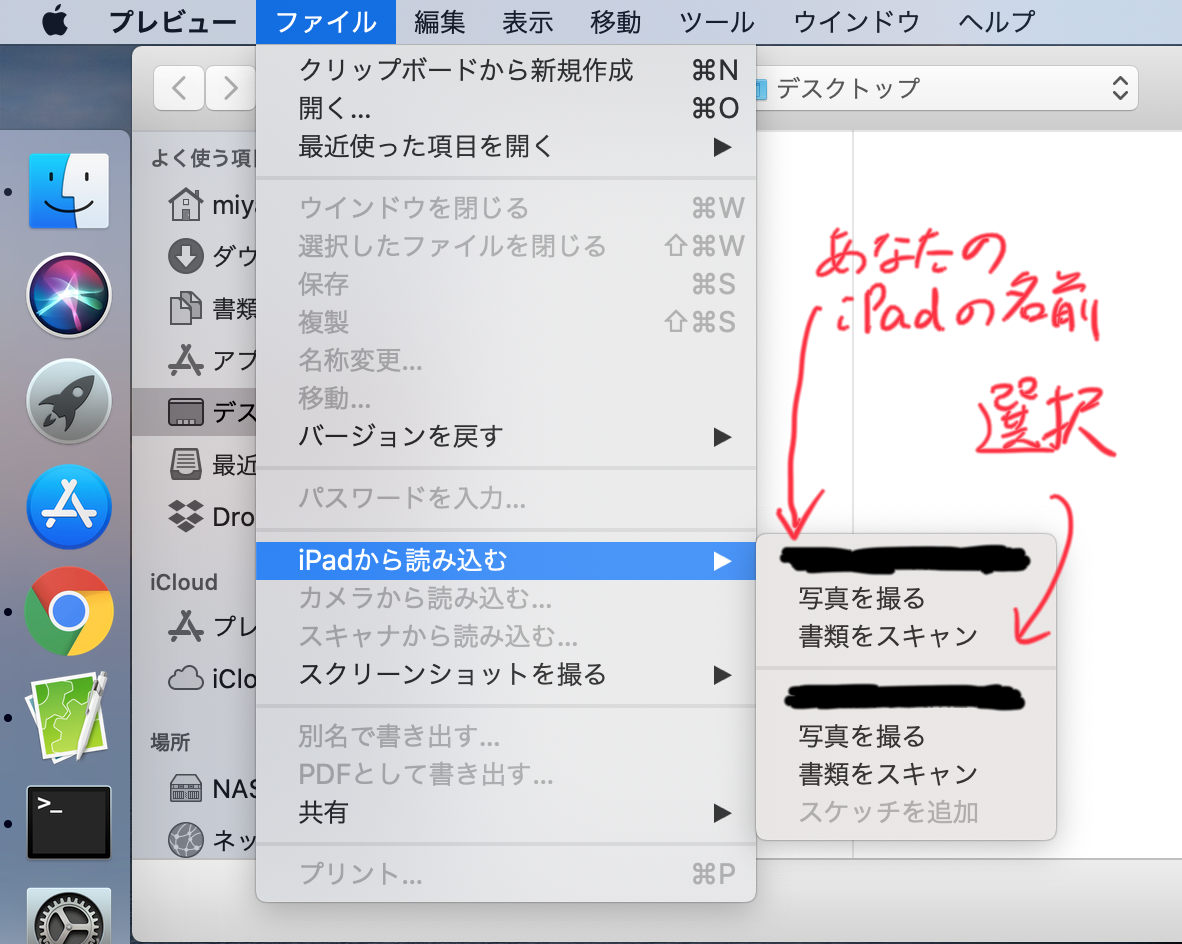Go forward with the right chevron button
1182x944 pixels.
230,88
